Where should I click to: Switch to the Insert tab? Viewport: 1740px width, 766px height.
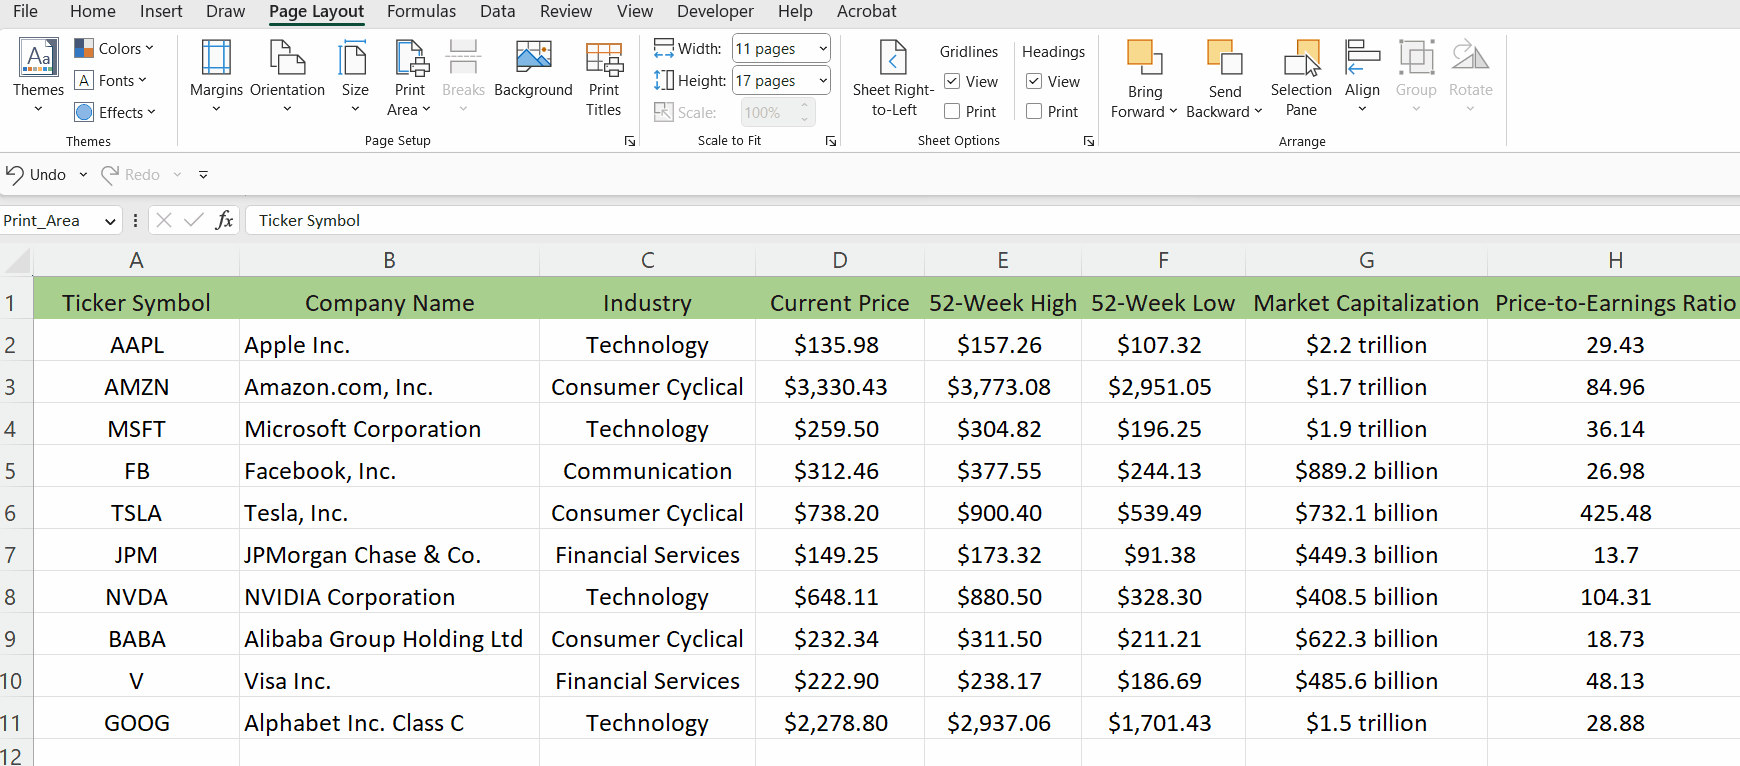[x=161, y=11]
